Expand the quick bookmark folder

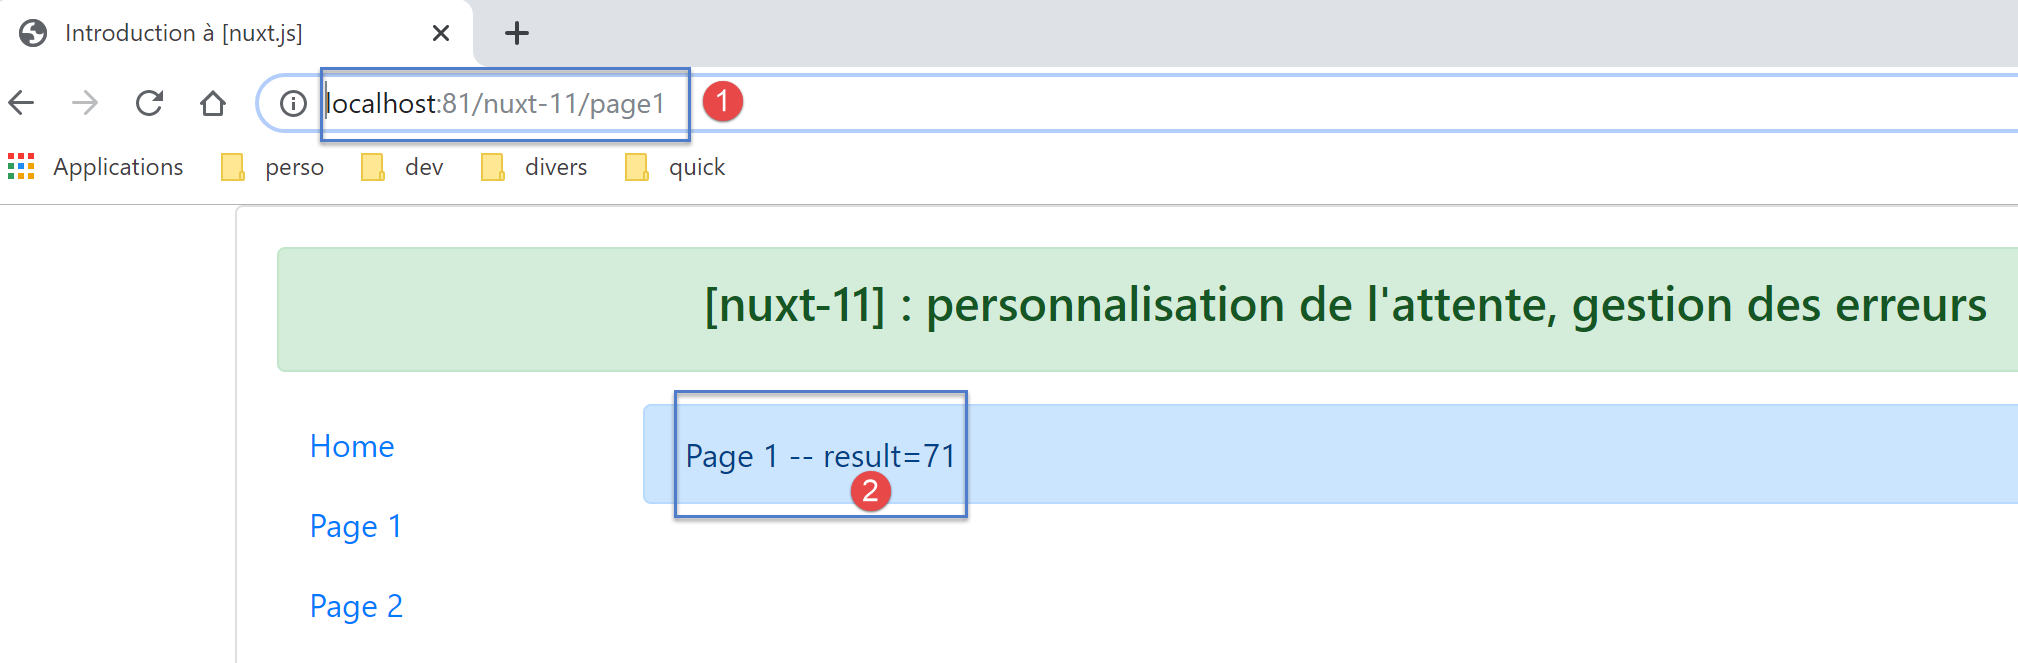pyautogui.click(x=676, y=167)
